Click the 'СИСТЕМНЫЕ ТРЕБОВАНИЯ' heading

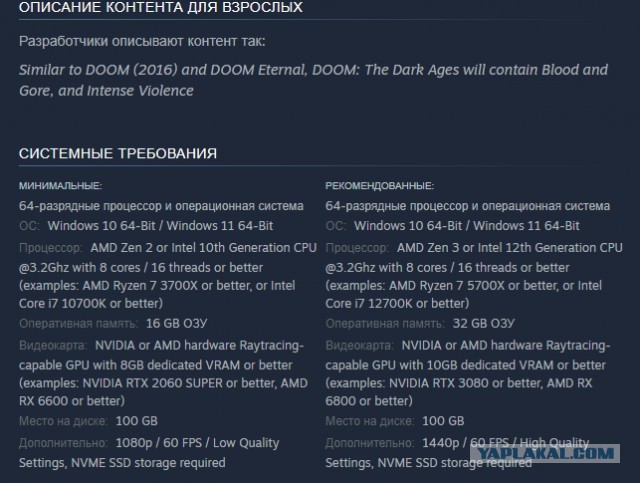118,154
